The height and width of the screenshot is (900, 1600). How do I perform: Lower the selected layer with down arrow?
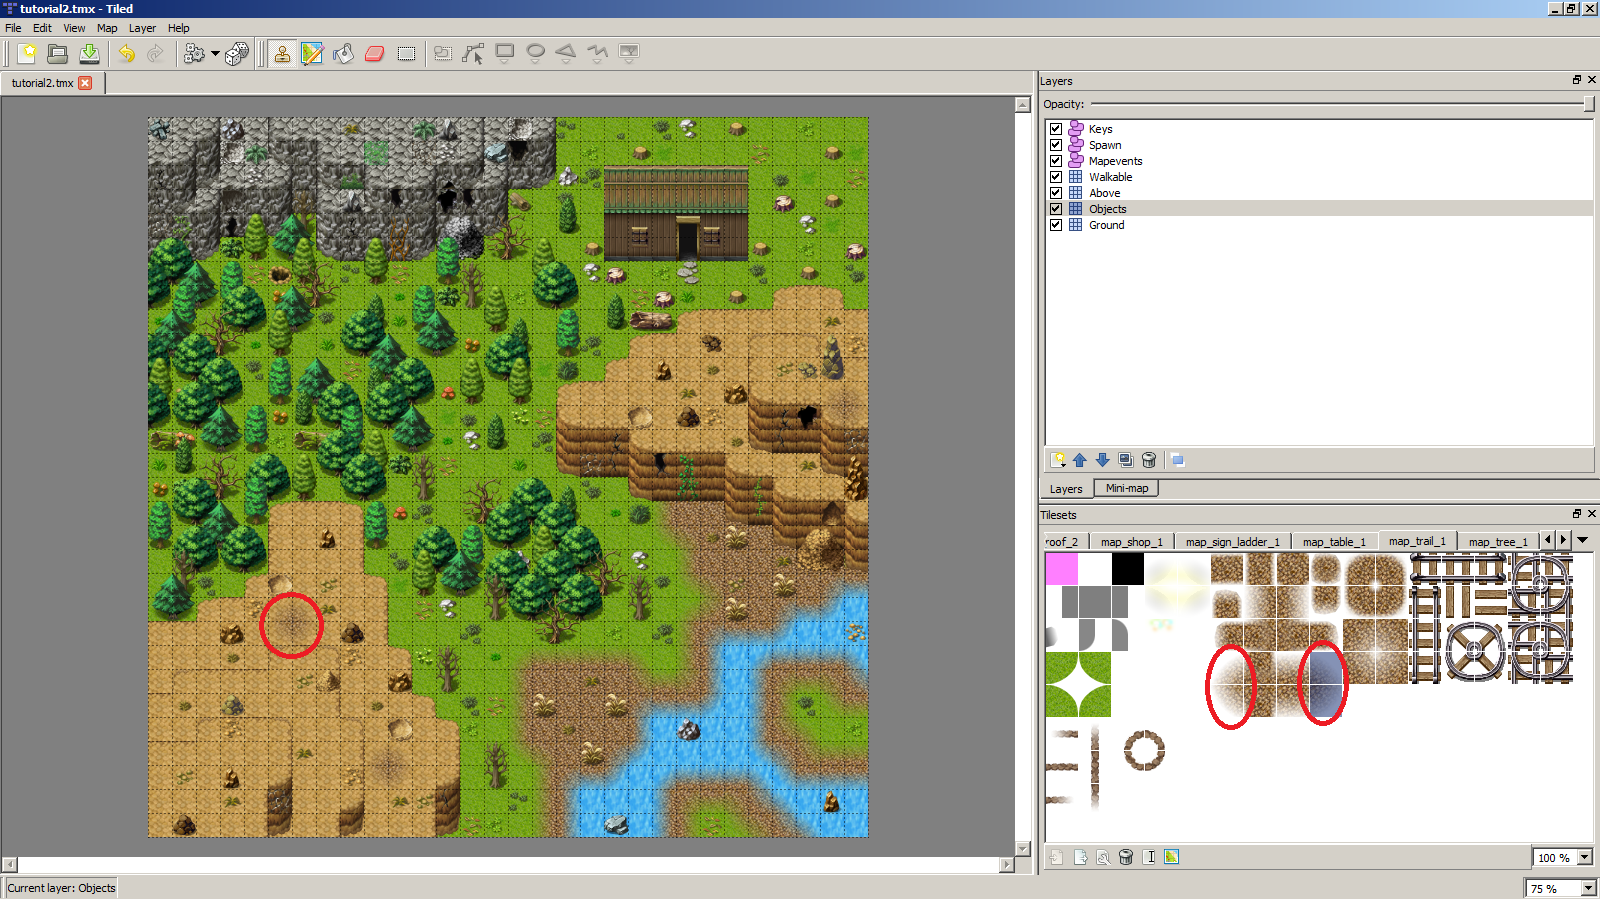click(1103, 460)
